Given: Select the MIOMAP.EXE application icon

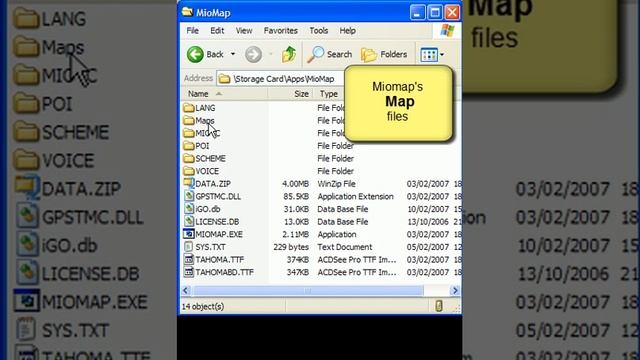Looking at the screenshot, I should point(189,234).
